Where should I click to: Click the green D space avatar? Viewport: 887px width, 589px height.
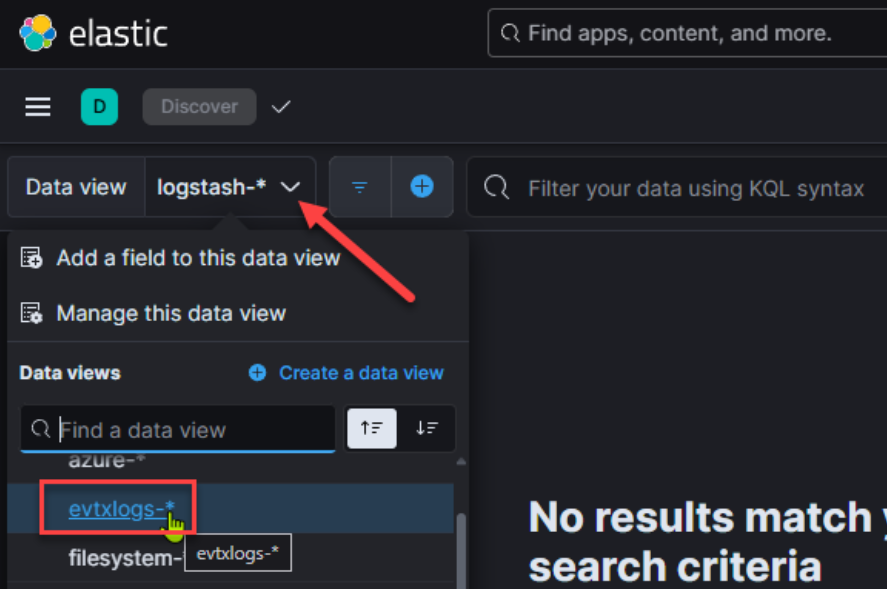[99, 107]
